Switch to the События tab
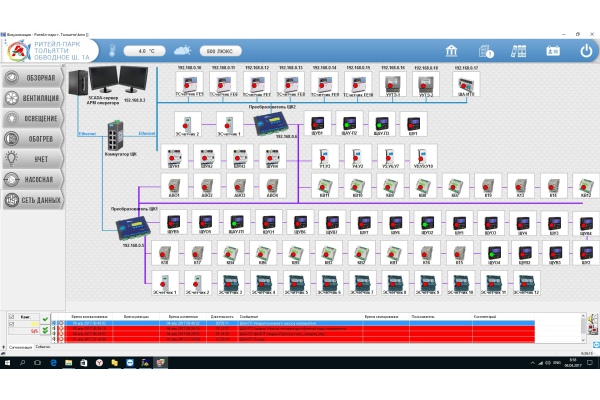The width and height of the screenshot is (600, 400). (41, 345)
